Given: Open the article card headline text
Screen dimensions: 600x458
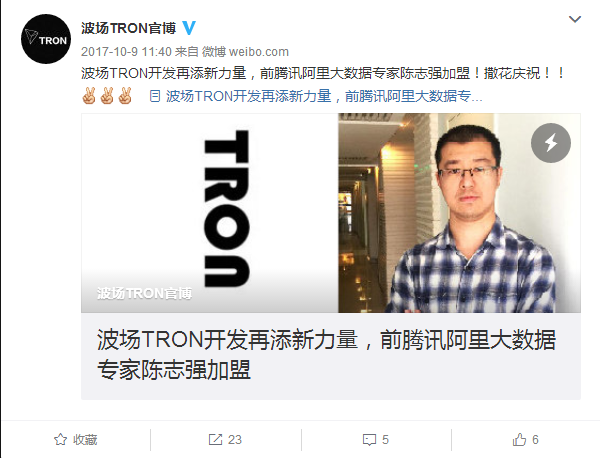Looking at the screenshot, I should click(x=326, y=354).
